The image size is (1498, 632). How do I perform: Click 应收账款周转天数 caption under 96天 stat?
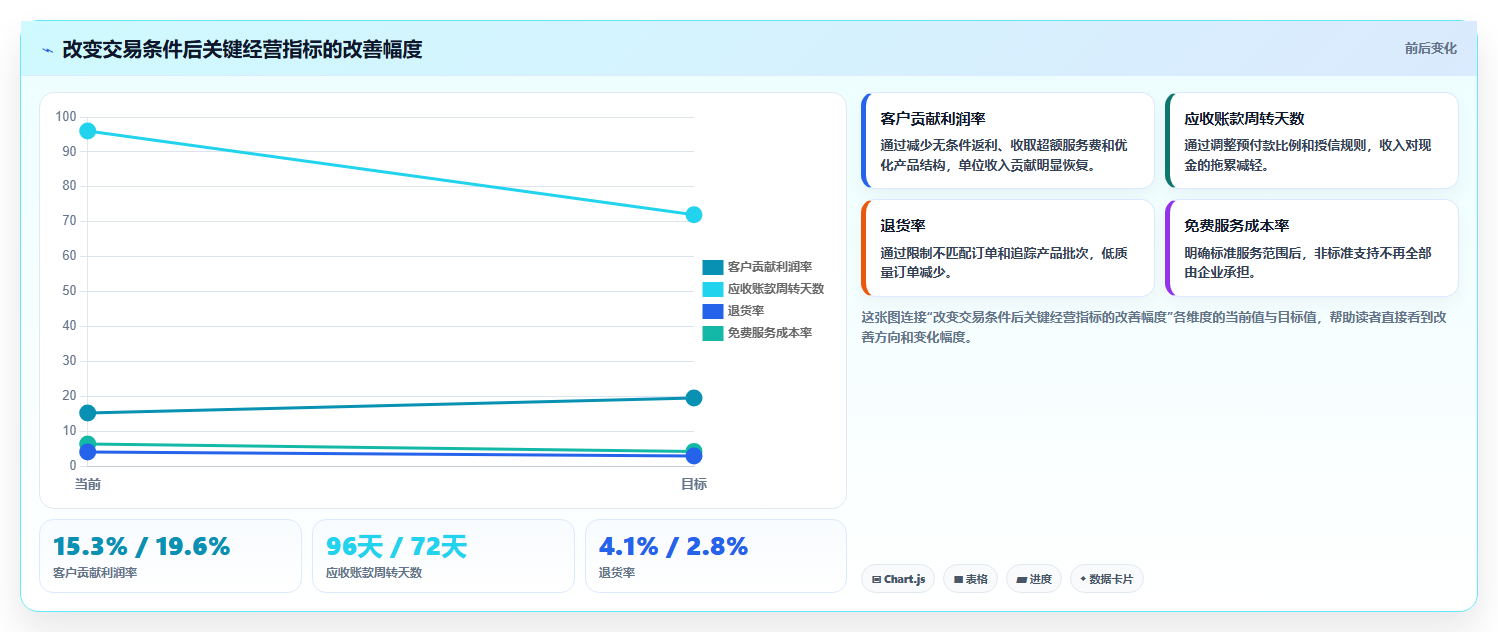click(374, 573)
